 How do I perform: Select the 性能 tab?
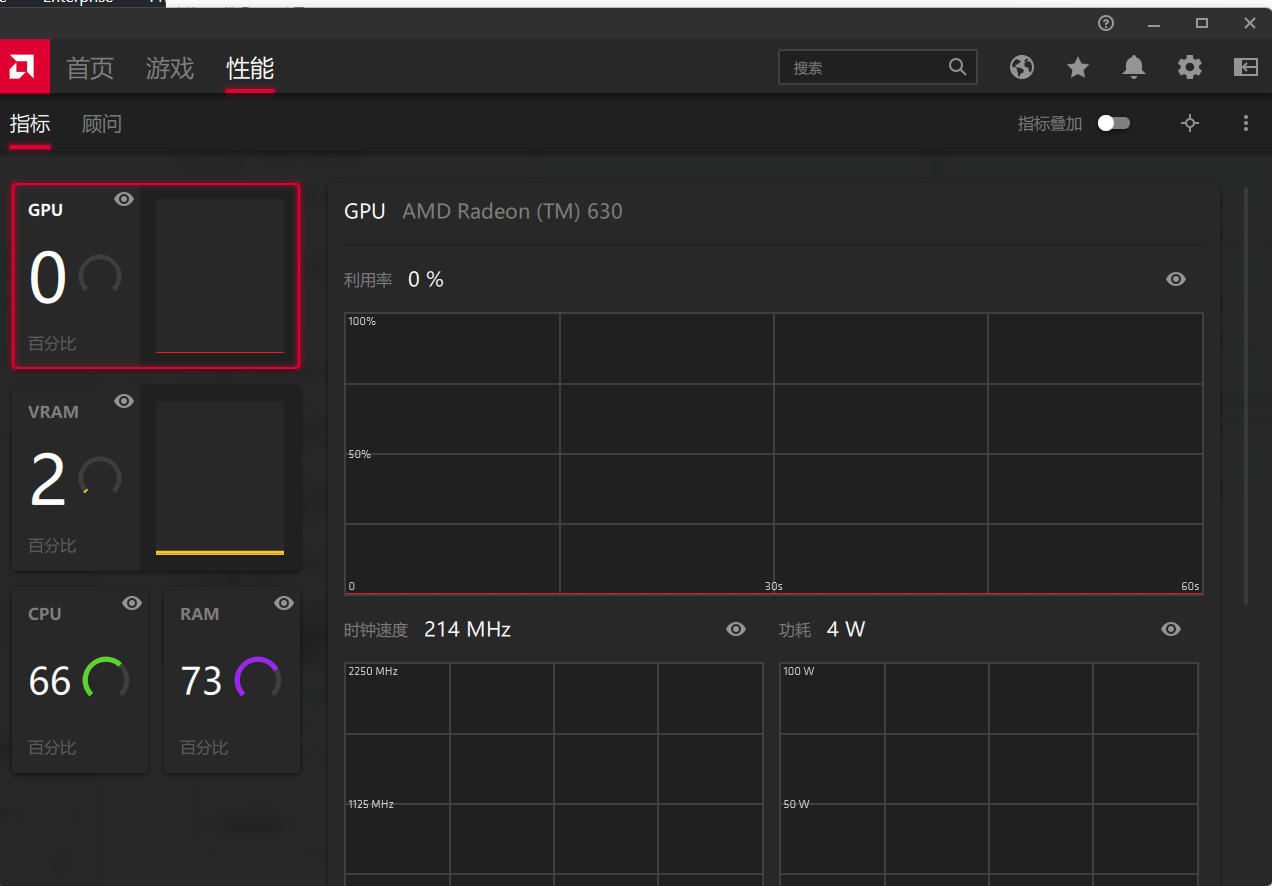pyautogui.click(x=250, y=68)
